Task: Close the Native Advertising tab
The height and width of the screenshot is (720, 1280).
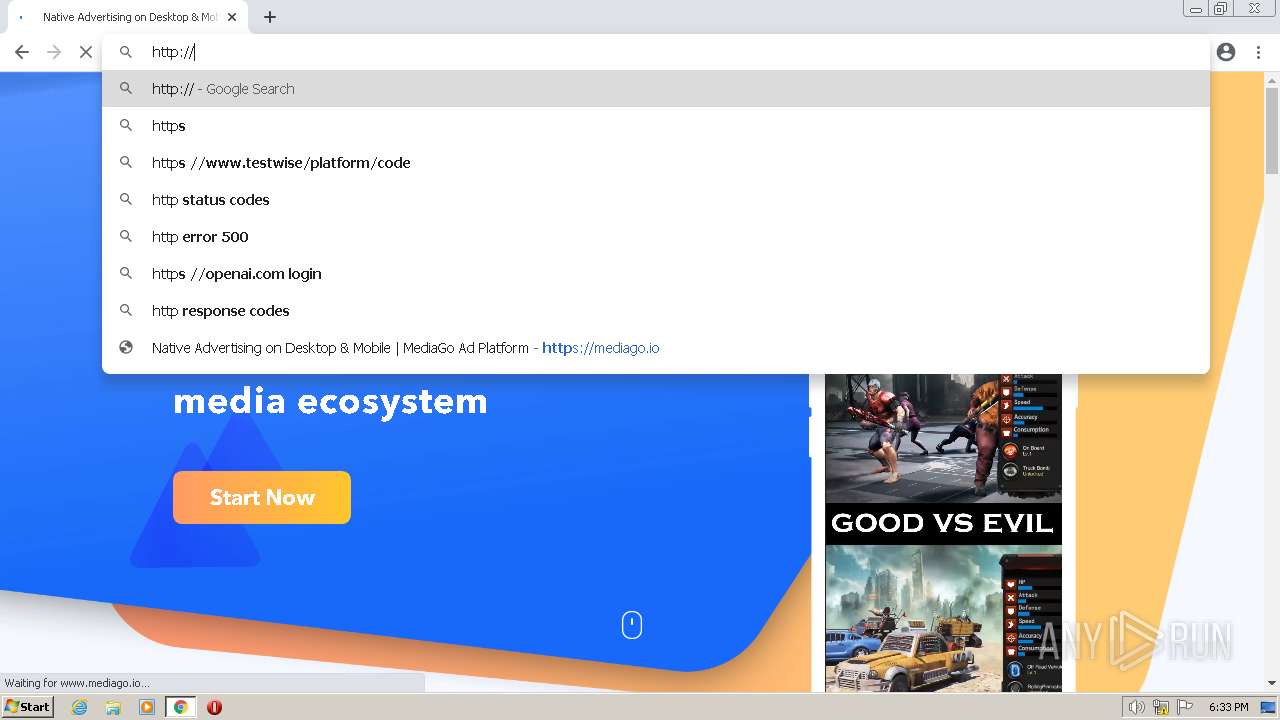Action: pos(232,17)
